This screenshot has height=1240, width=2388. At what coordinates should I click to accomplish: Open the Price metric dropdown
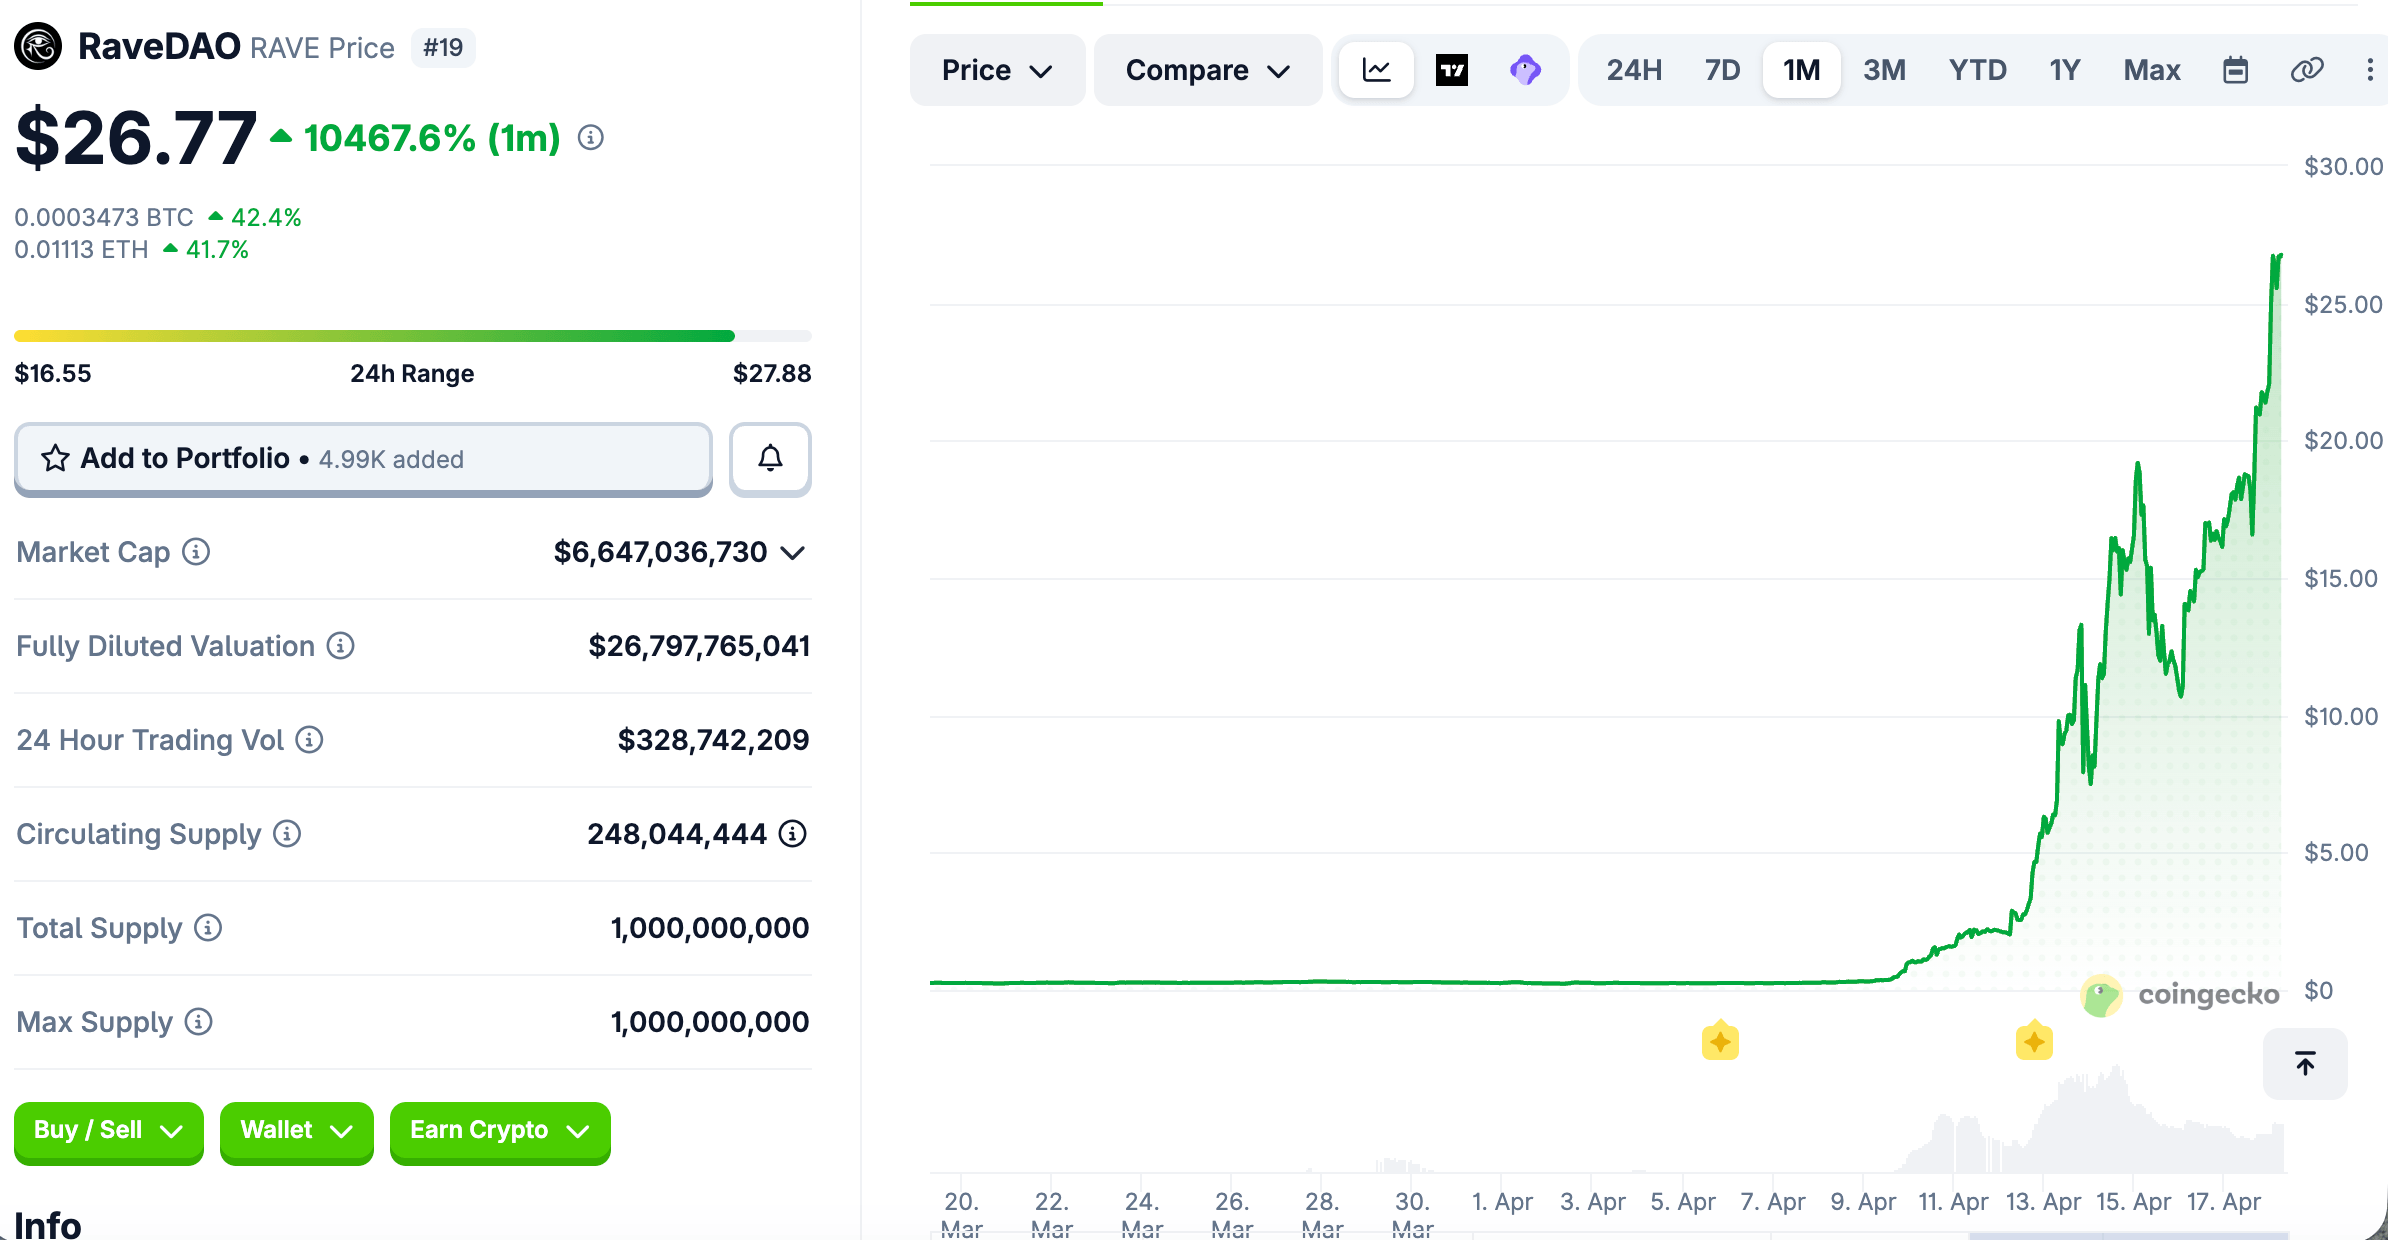996,69
